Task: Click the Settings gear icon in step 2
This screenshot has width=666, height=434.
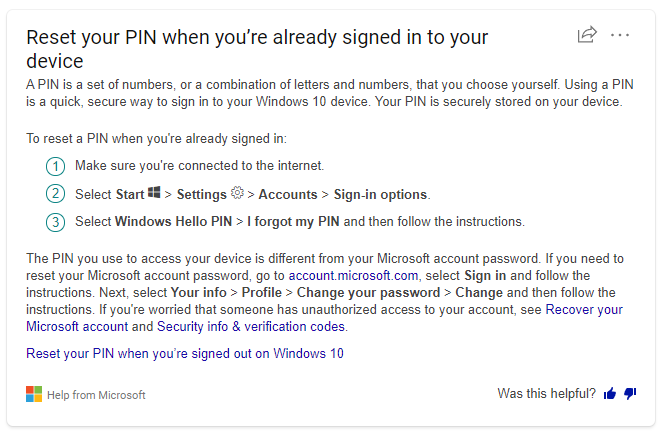Action: click(x=237, y=193)
